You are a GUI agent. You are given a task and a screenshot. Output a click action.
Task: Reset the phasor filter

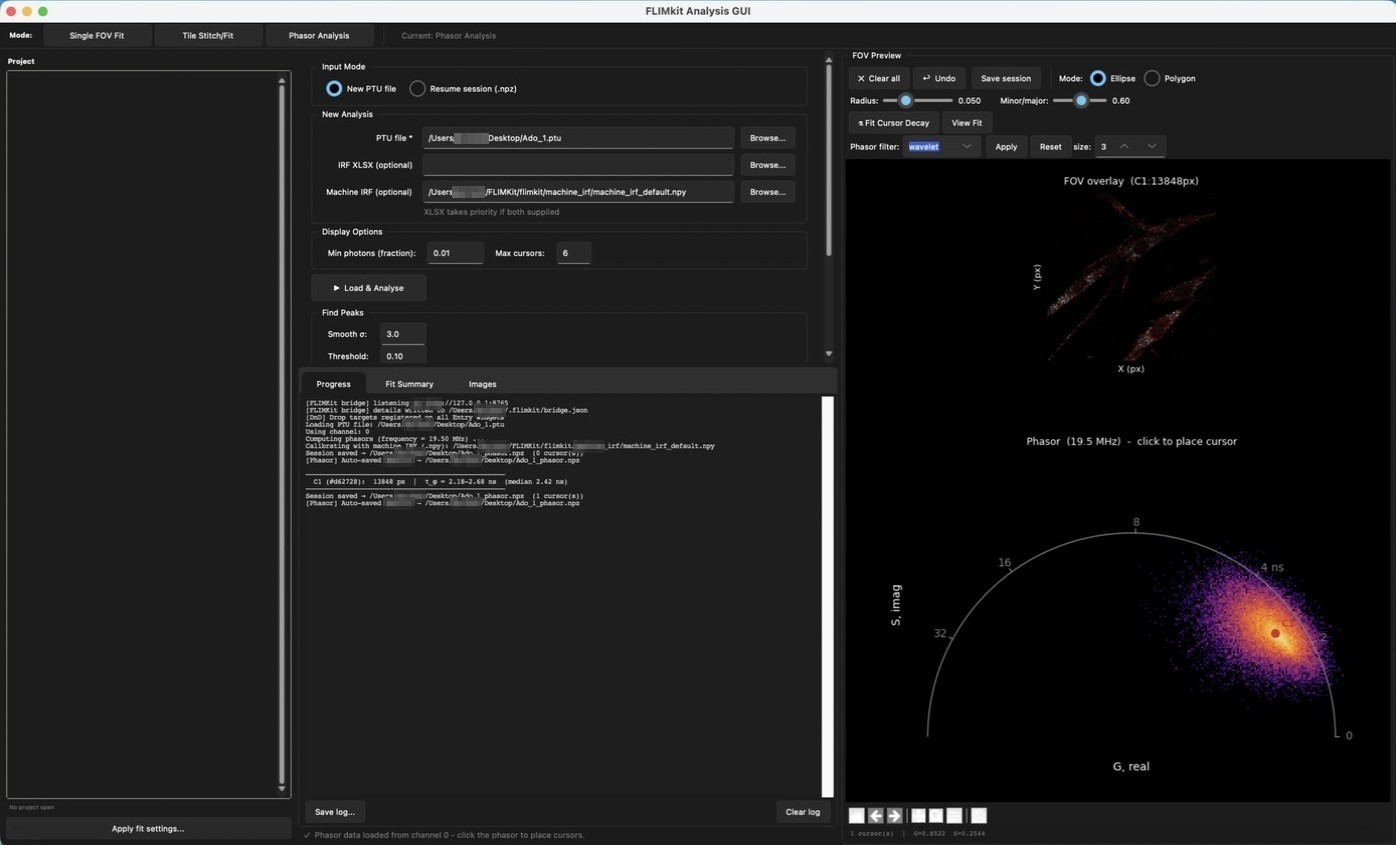pos(1050,147)
